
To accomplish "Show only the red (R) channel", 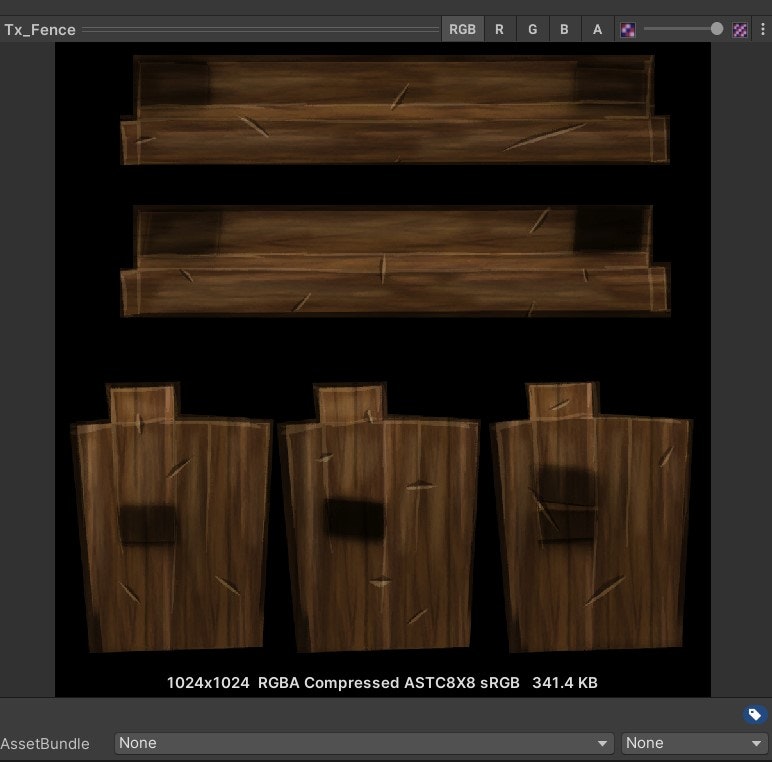I will tap(499, 30).
